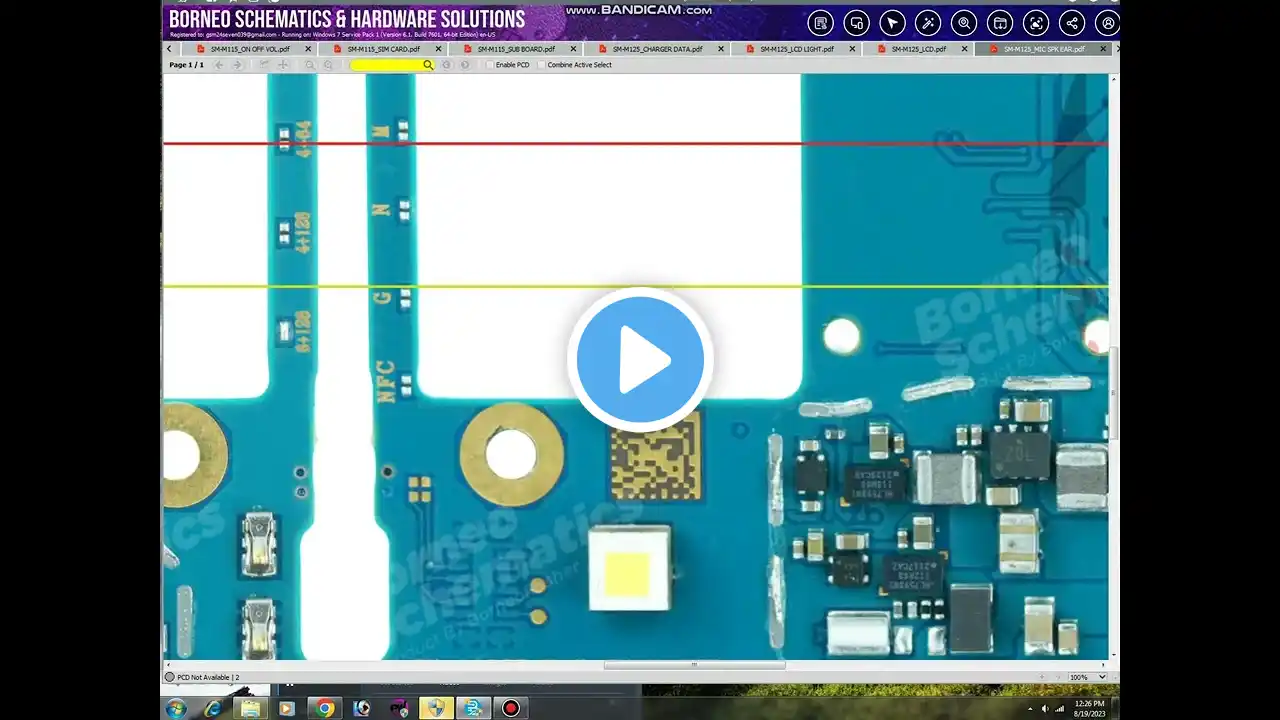Open the magnifier search icon in the header
This screenshot has width=1280, height=720.
click(x=964, y=23)
